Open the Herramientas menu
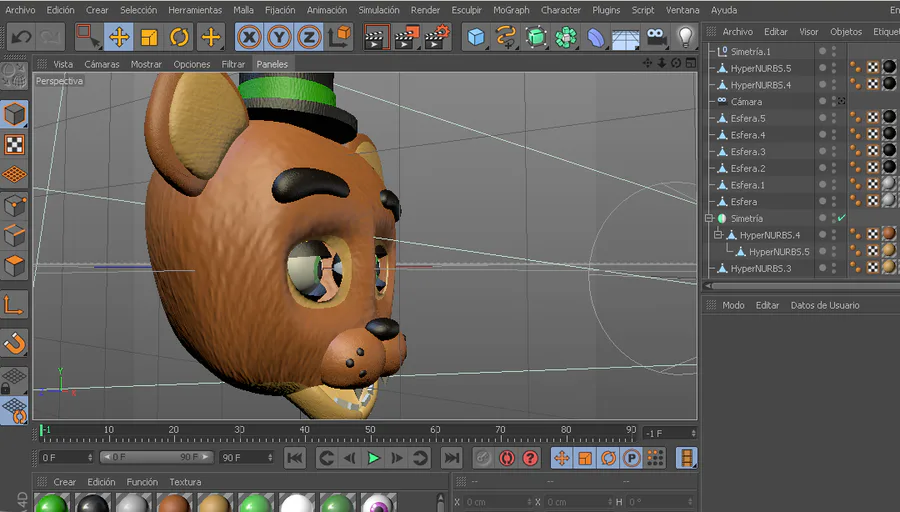The height and width of the screenshot is (512, 900). coord(195,10)
